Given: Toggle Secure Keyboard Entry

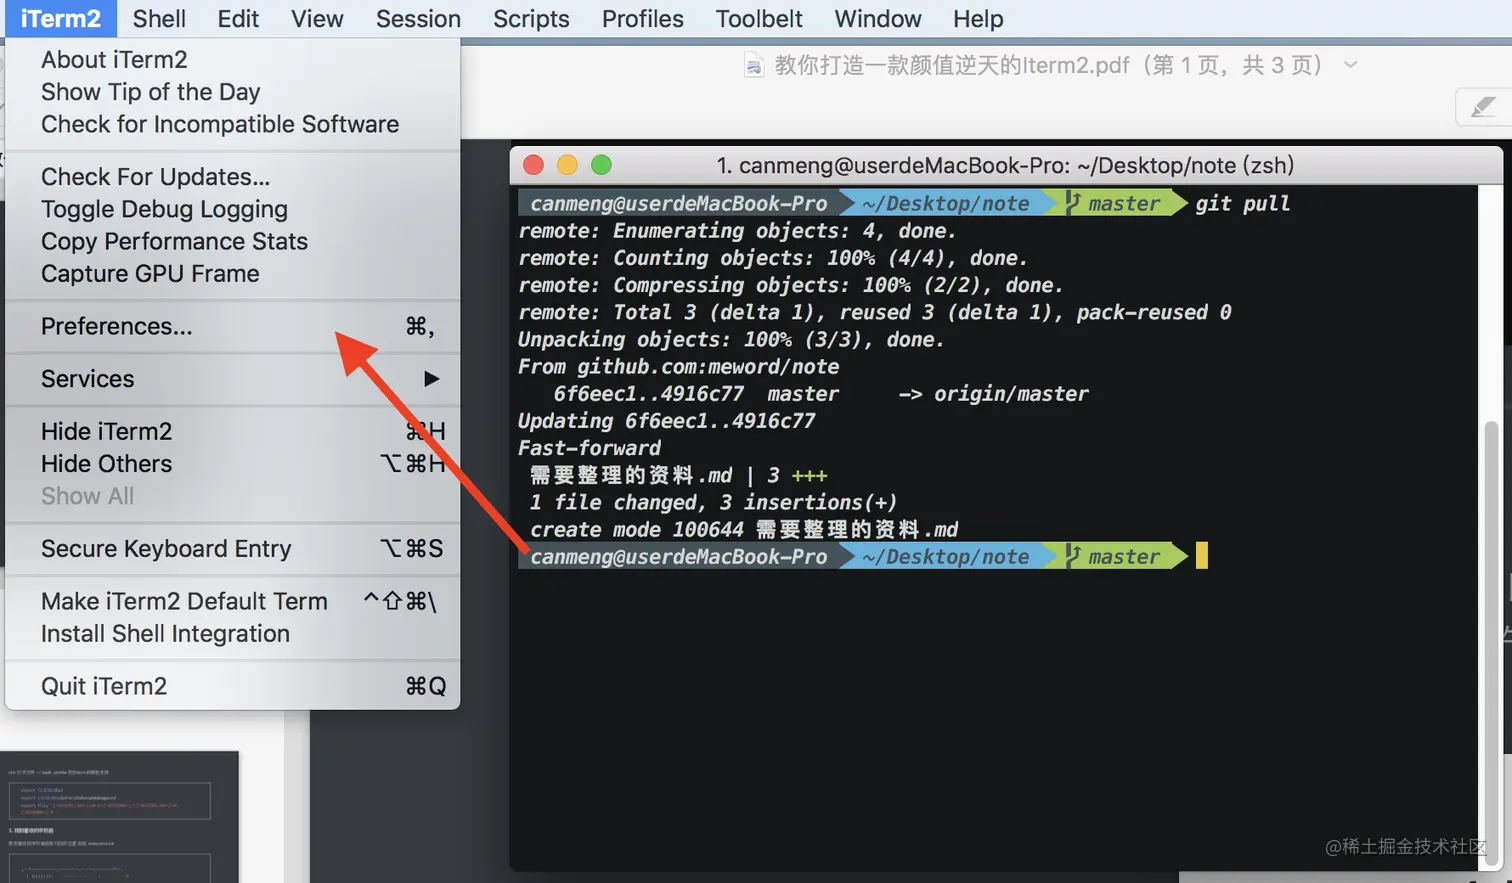Looking at the screenshot, I should click(232, 549).
